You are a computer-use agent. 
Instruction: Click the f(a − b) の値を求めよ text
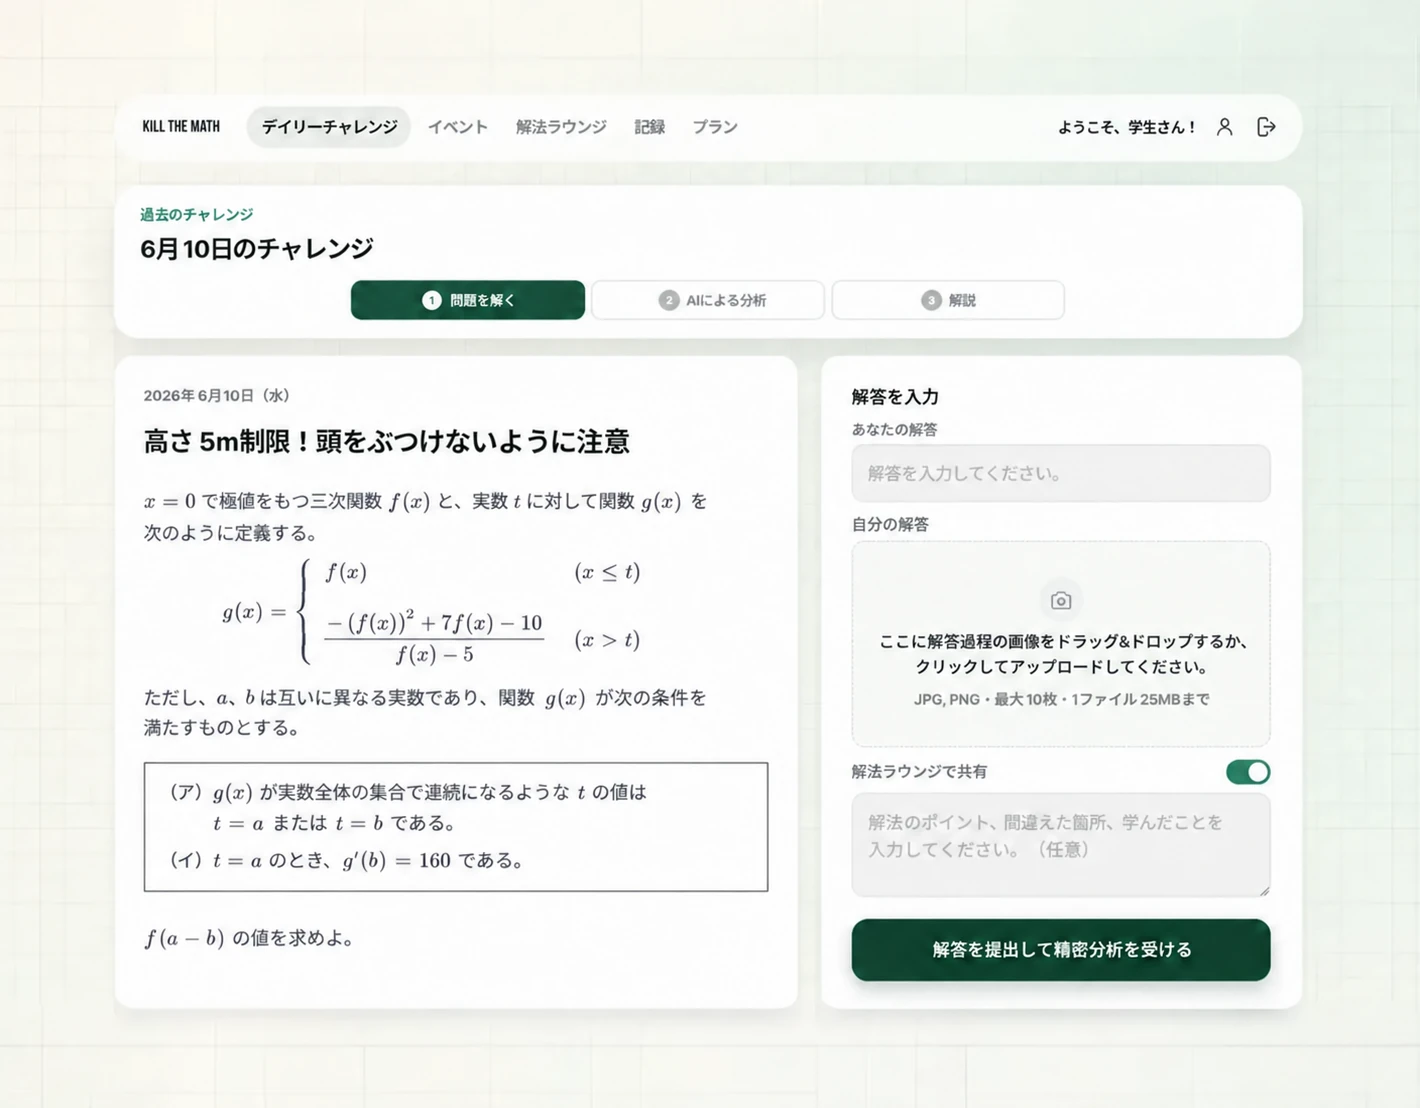(249, 938)
